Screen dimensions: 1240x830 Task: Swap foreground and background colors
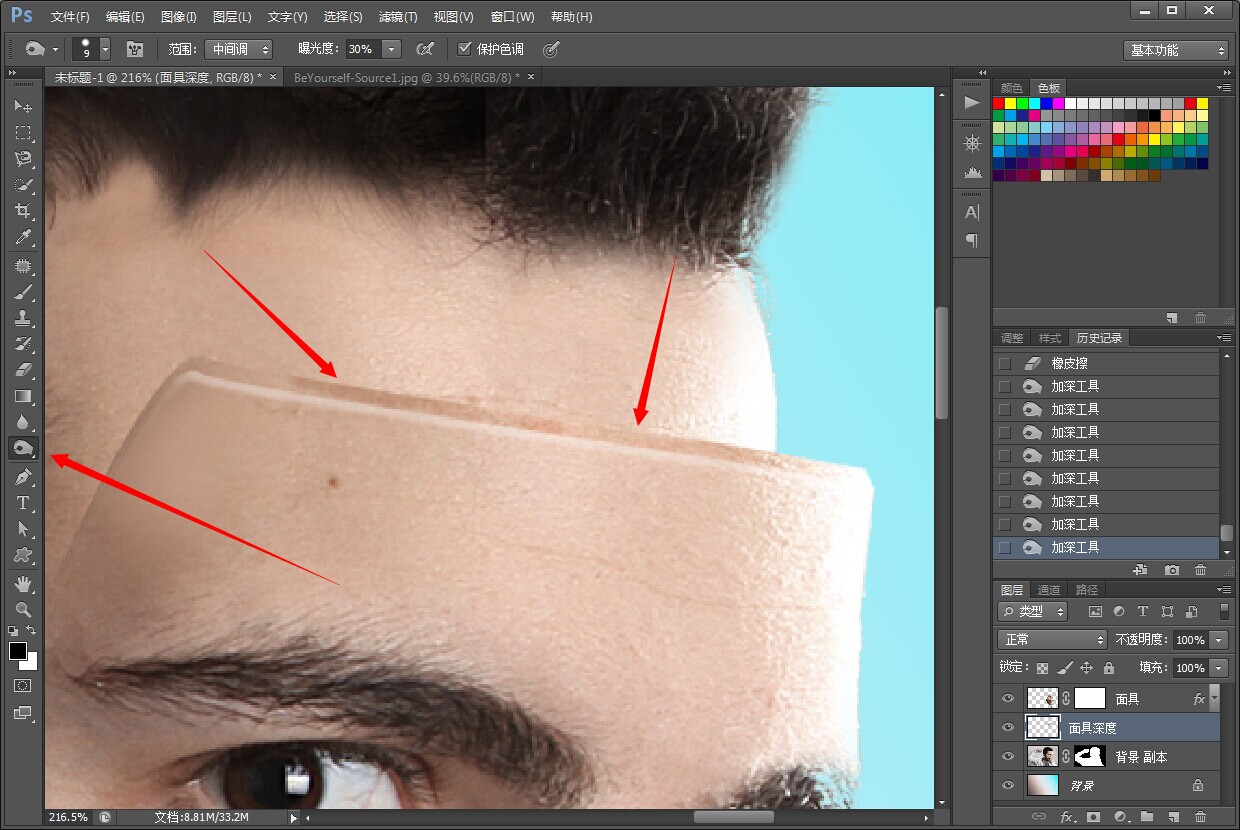[x=32, y=631]
